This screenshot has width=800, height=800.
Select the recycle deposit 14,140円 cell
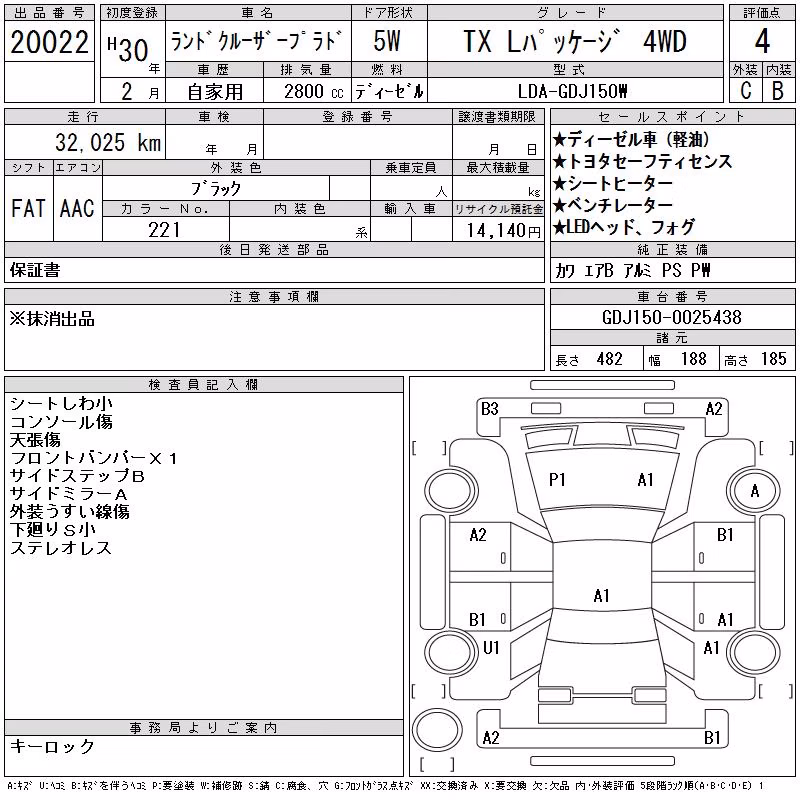pyautogui.click(x=498, y=230)
